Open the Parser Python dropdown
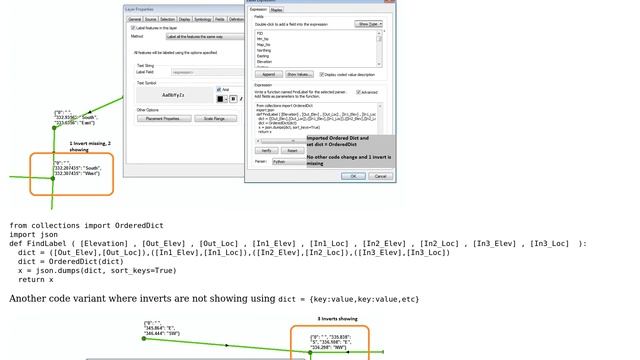Image resolution: width=640 pixels, height=360 pixels. (x=289, y=162)
